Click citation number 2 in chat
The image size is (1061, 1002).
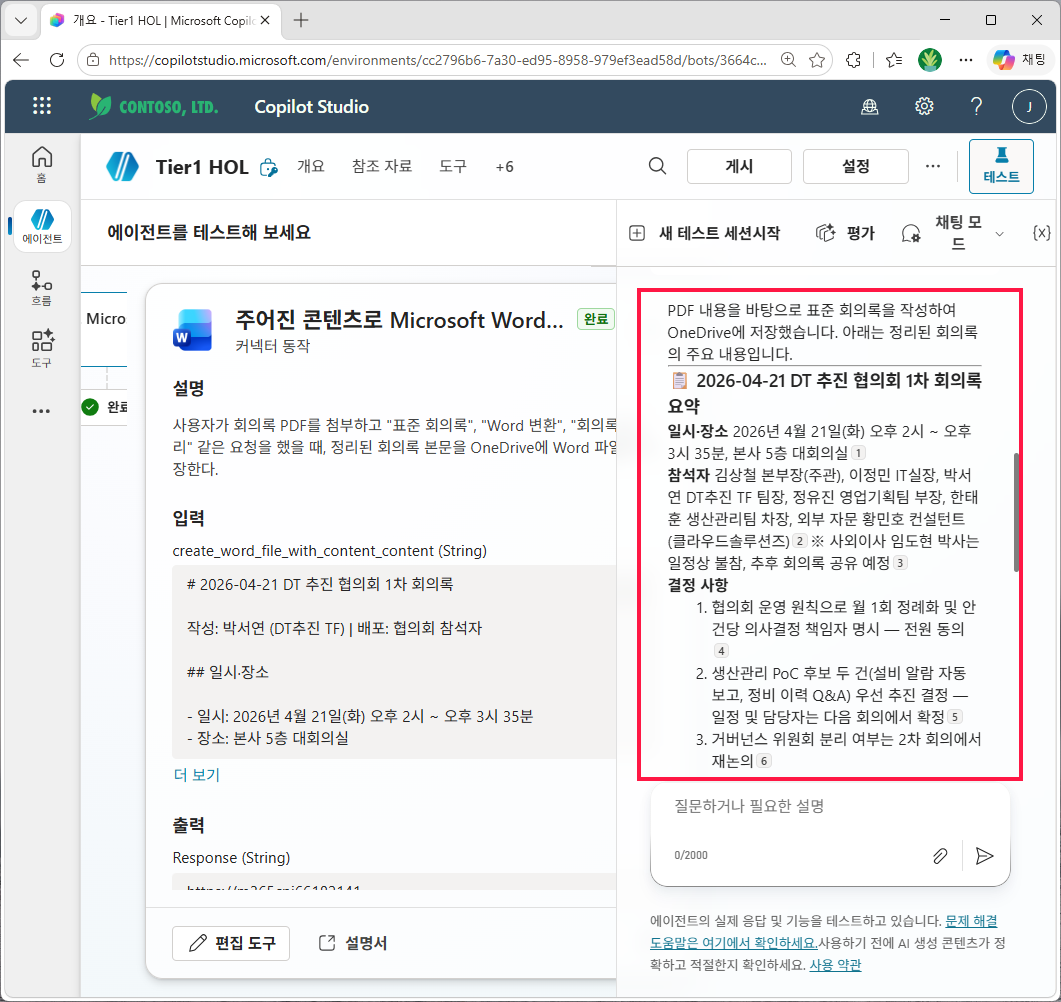(x=800, y=541)
